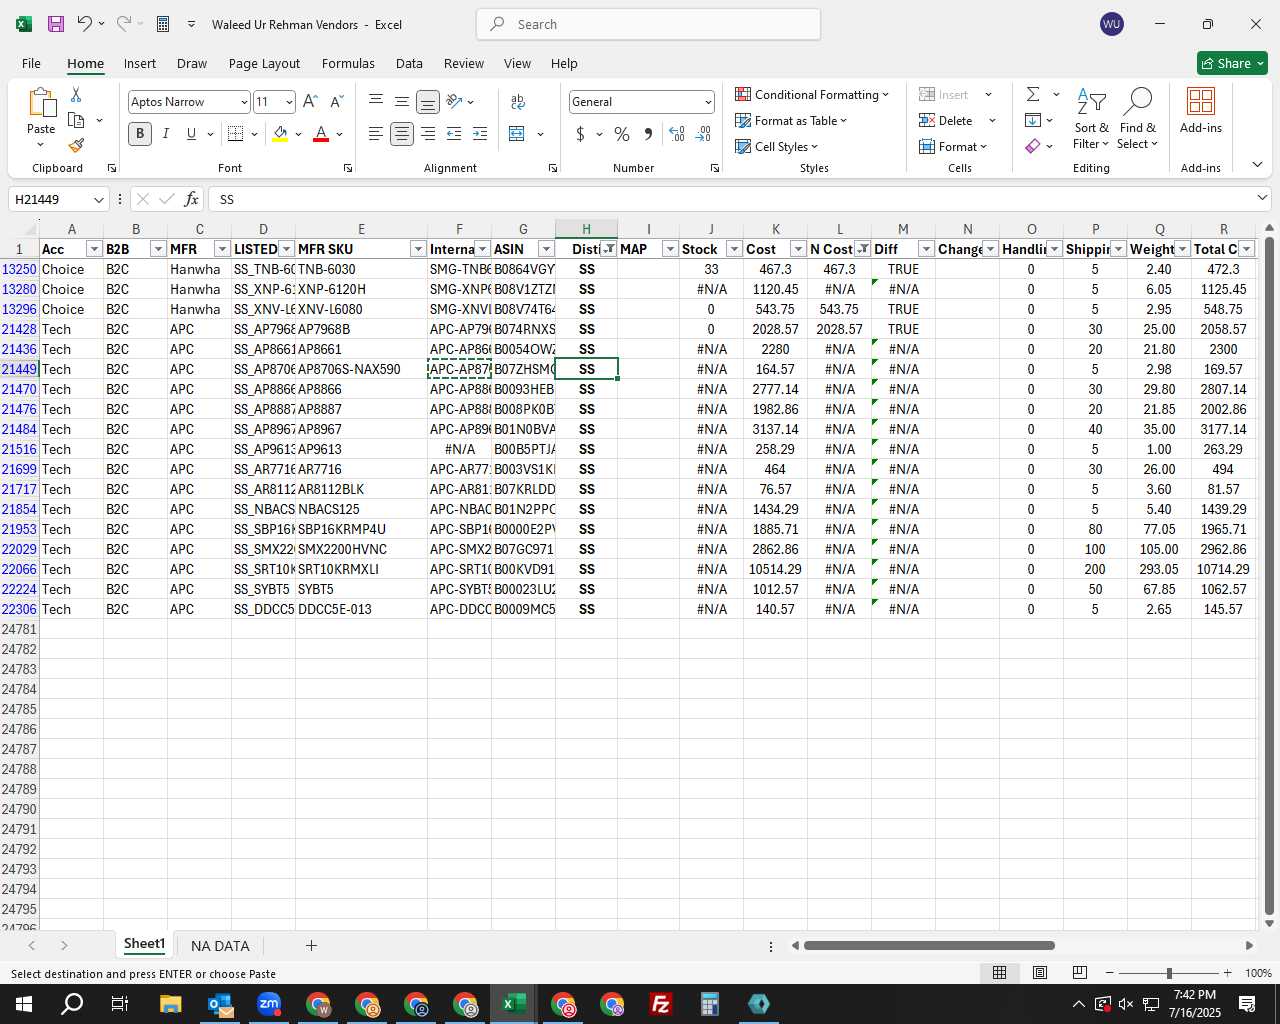Switch to the Data tab
The image size is (1280, 1024).
click(409, 63)
